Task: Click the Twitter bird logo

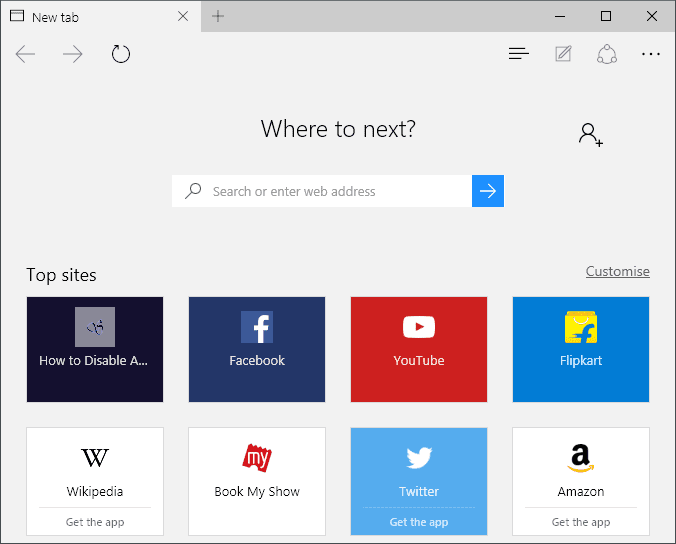Action: pos(419,457)
